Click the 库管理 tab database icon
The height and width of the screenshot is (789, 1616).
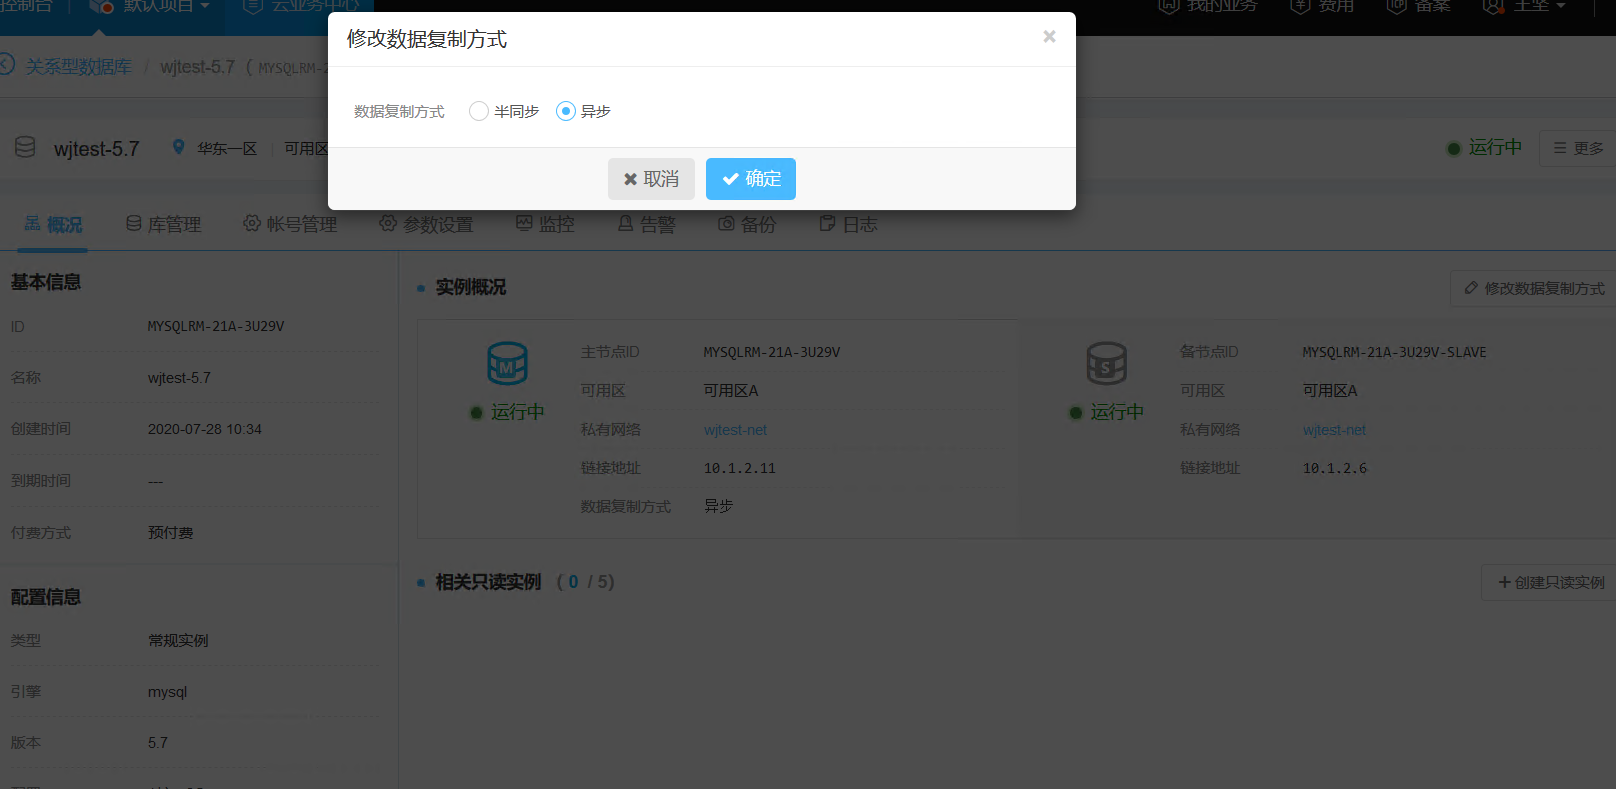(133, 223)
